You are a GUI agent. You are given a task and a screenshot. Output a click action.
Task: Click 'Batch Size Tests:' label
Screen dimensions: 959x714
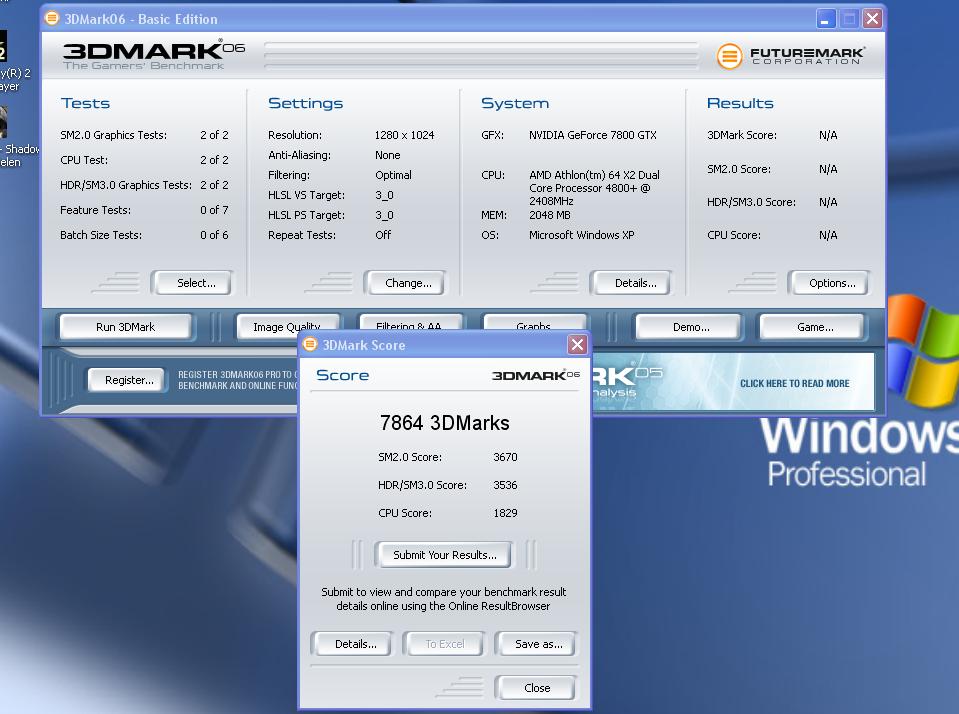pos(101,235)
